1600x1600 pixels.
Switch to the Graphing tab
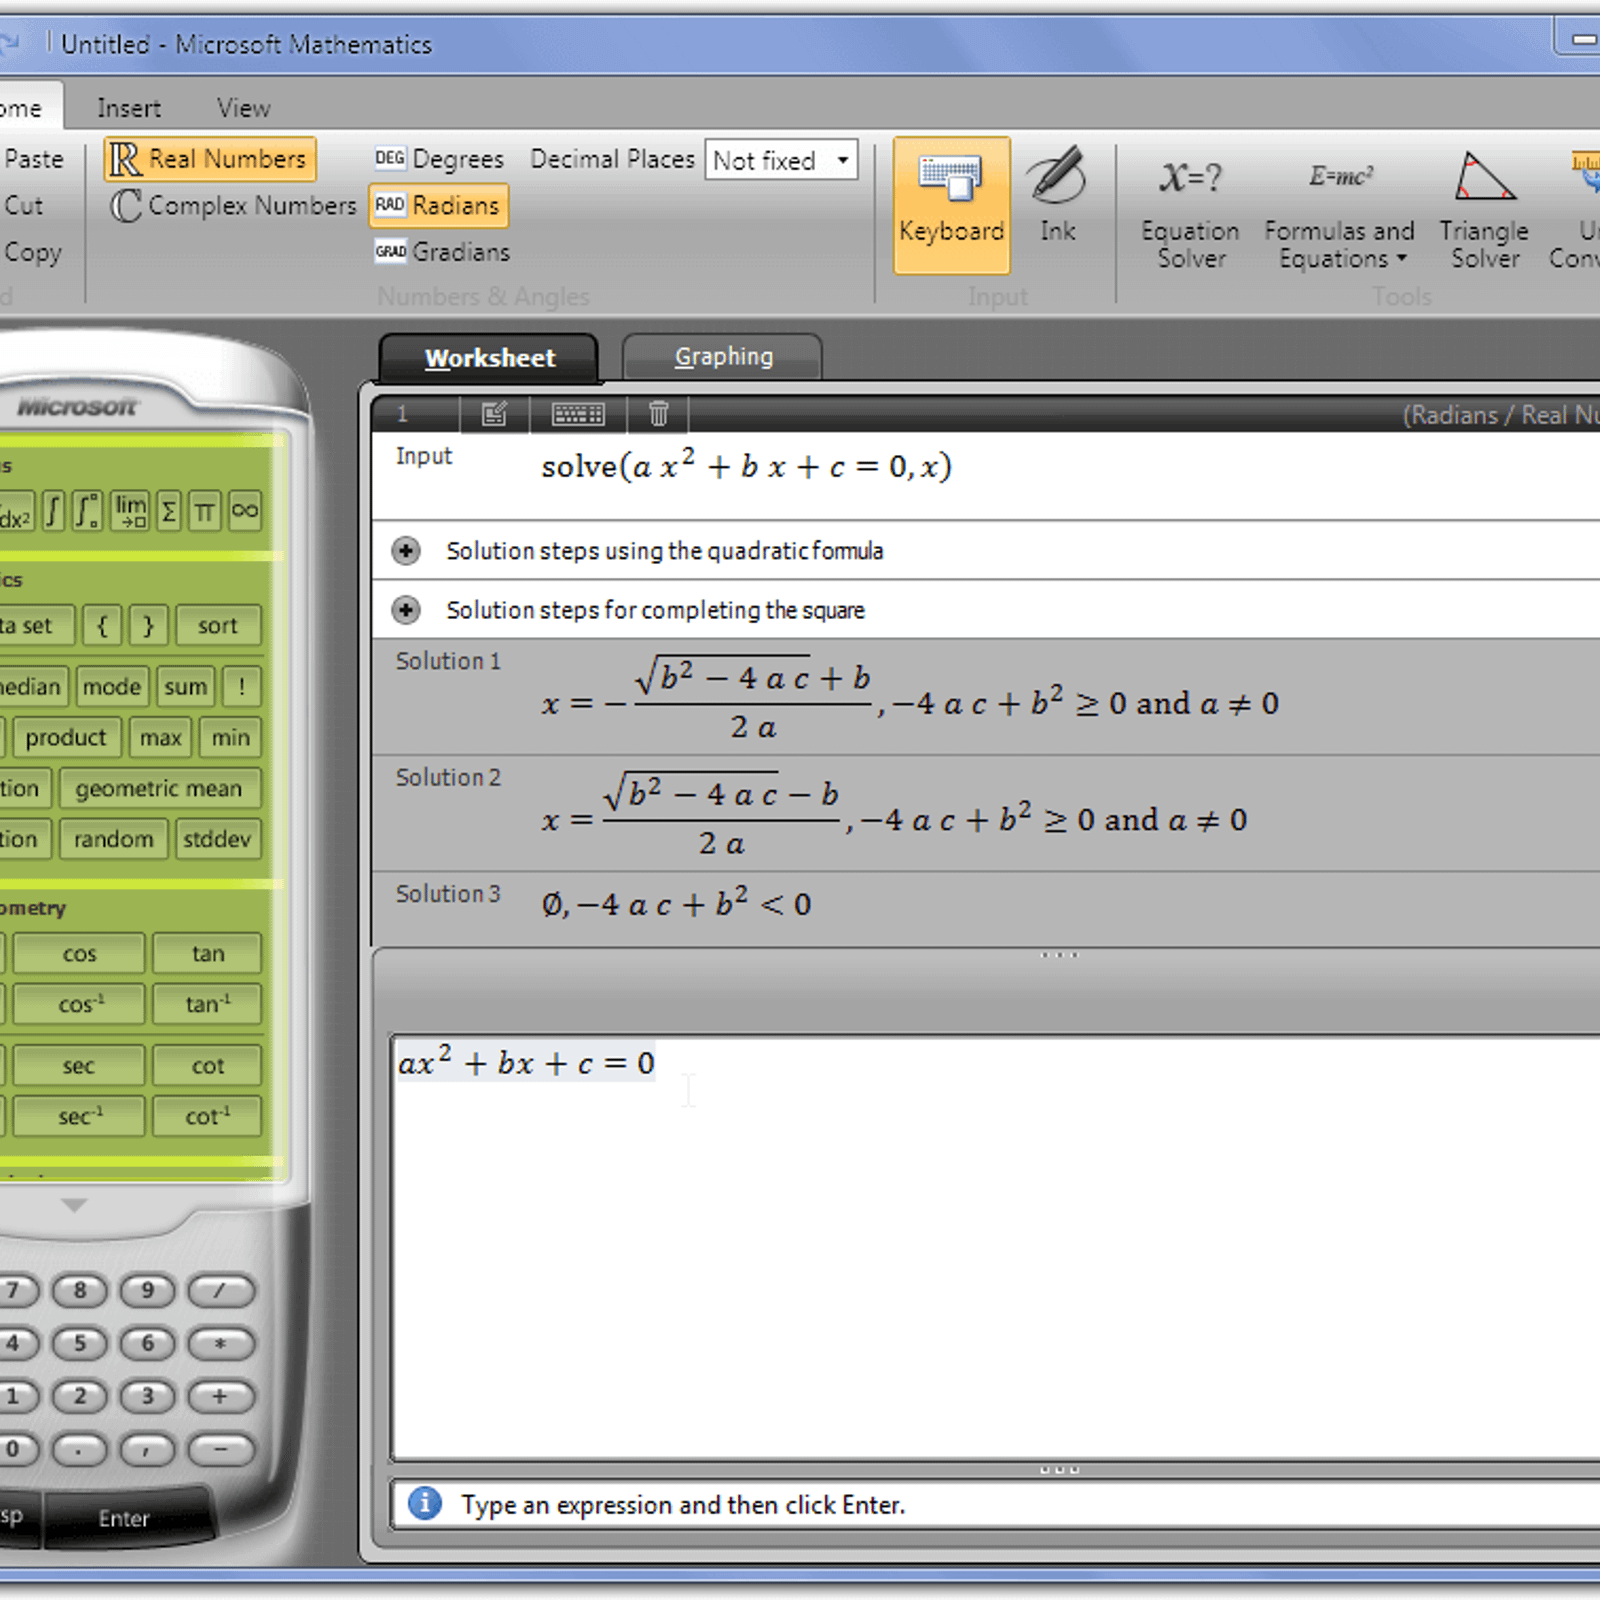723,357
